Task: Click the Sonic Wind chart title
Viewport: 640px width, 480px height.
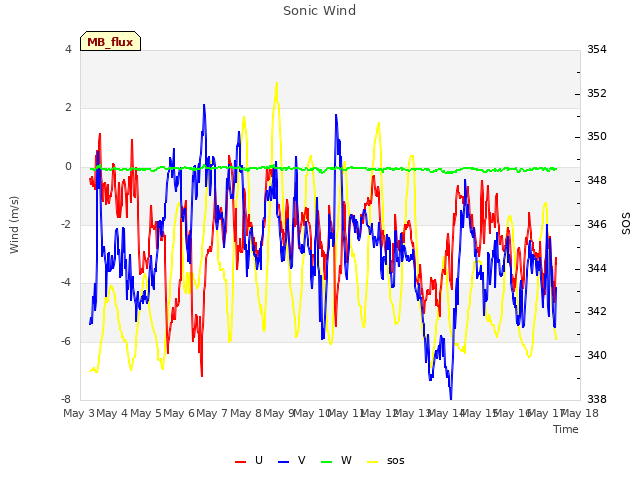Action: pos(319,11)
